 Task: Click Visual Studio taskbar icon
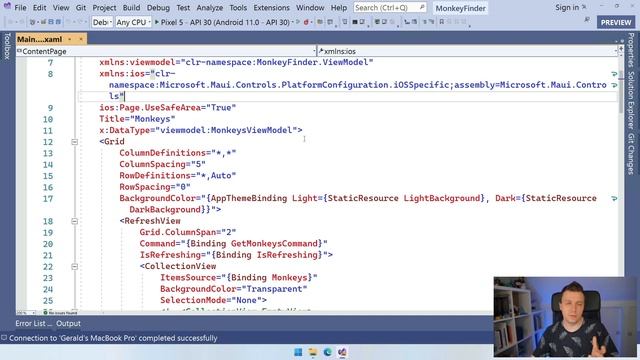342,352
